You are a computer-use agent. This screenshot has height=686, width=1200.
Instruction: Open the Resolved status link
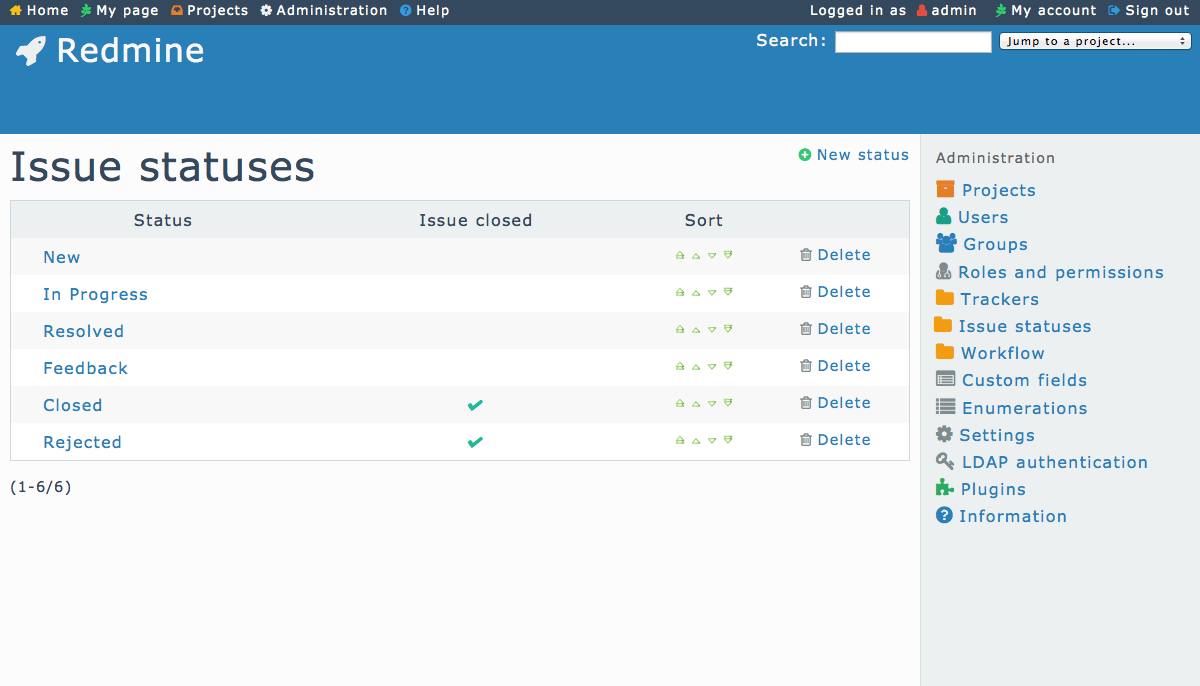coord(83,331)
